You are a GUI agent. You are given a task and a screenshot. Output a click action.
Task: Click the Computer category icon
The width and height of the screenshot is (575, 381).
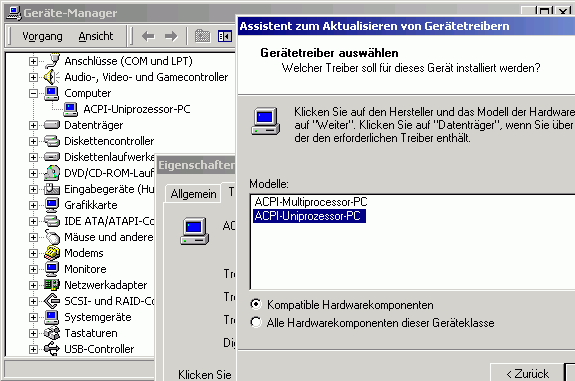pos(52,93)
